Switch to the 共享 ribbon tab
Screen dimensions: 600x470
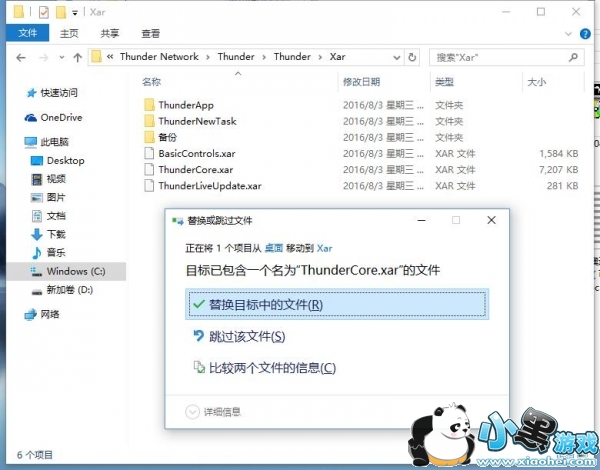click(x=110, y=34)
